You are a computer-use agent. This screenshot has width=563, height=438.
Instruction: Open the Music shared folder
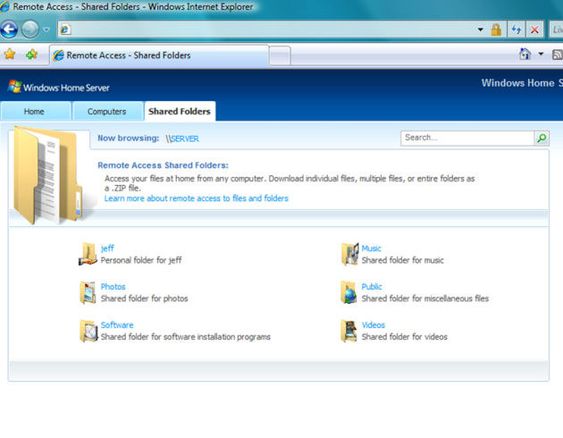[371, 248]
